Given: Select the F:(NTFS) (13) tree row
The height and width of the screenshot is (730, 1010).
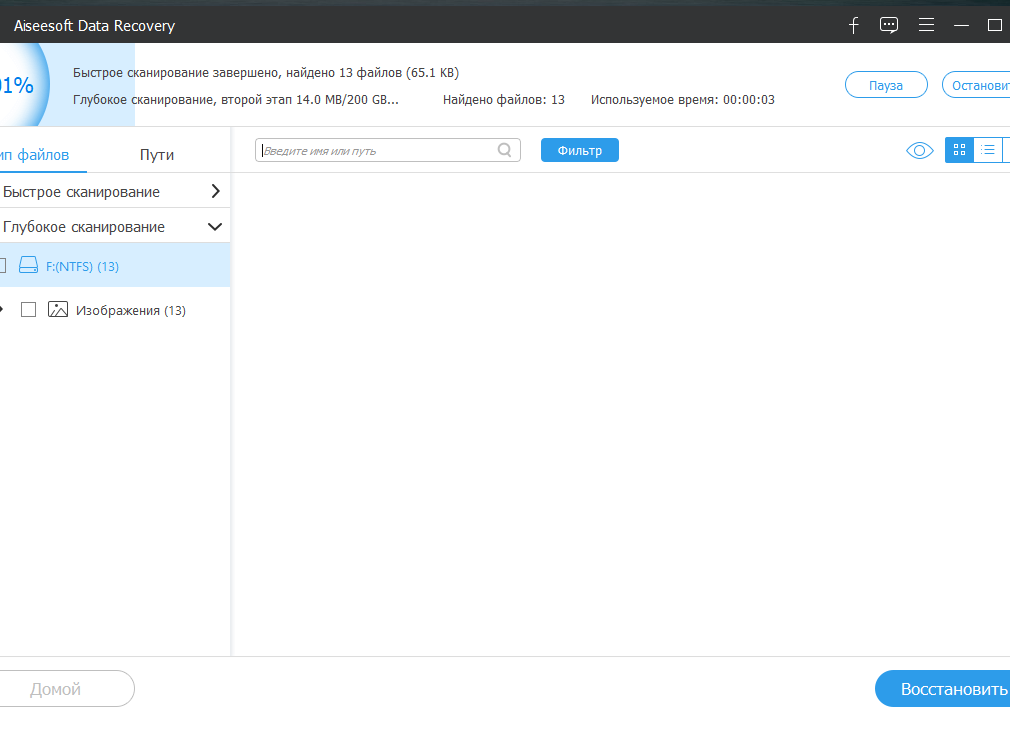Looking at the screenshot, I should pyautogui.click(x=115, y=265).
